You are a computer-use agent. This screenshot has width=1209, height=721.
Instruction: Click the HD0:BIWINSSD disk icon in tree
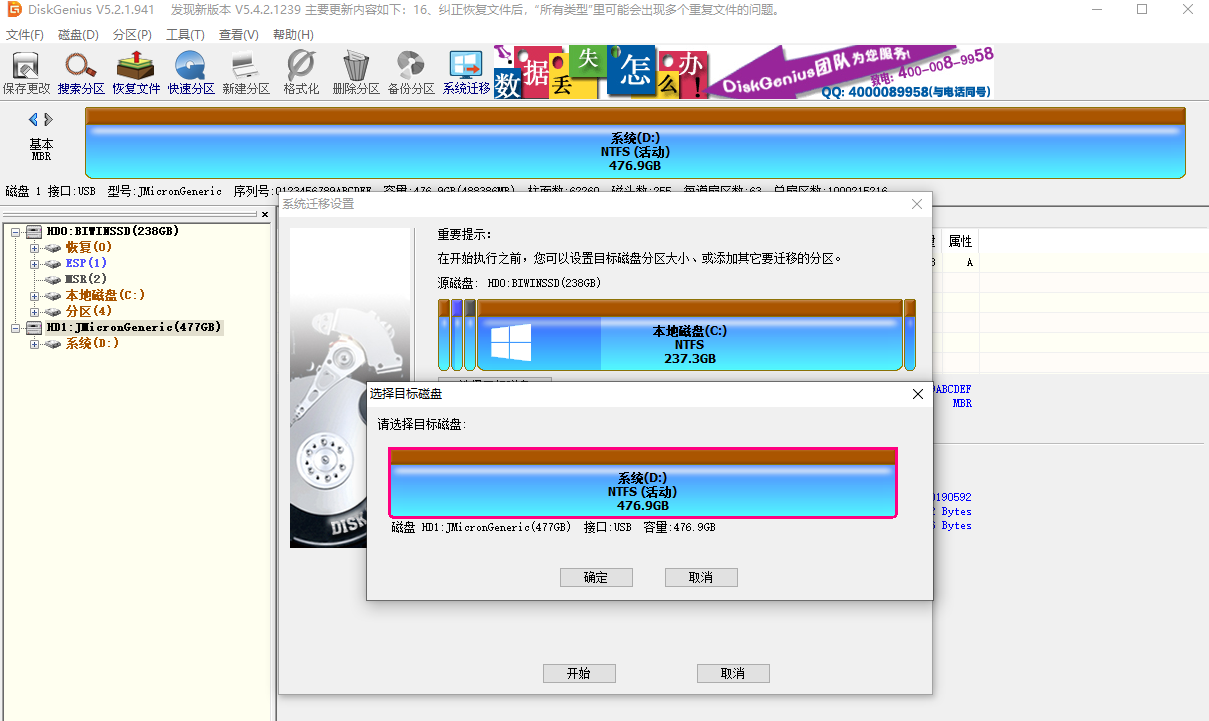pyautogui.click(x=35, y=231)
